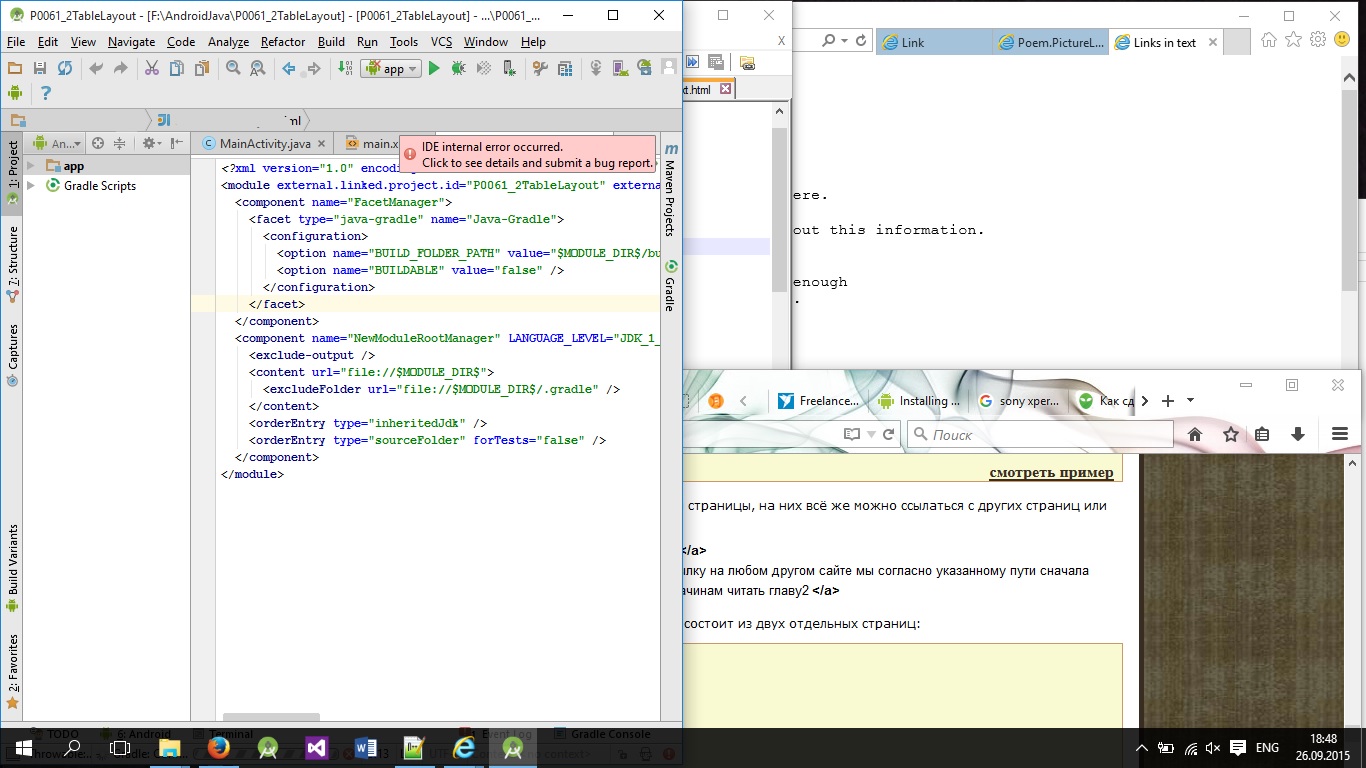Expand the Gradle Scripts tree node
The height and width of the screenshot is (768, 1366).
[31, 185]
